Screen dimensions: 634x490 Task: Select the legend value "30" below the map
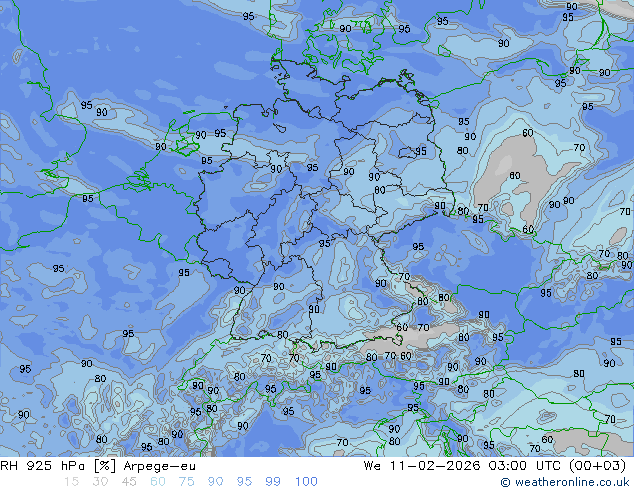100,482
